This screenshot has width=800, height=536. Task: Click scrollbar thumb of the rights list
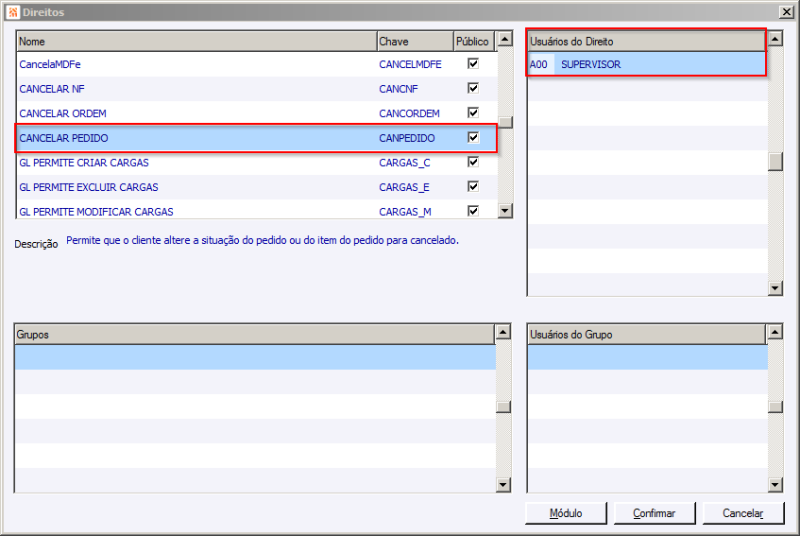pos(505,122)
